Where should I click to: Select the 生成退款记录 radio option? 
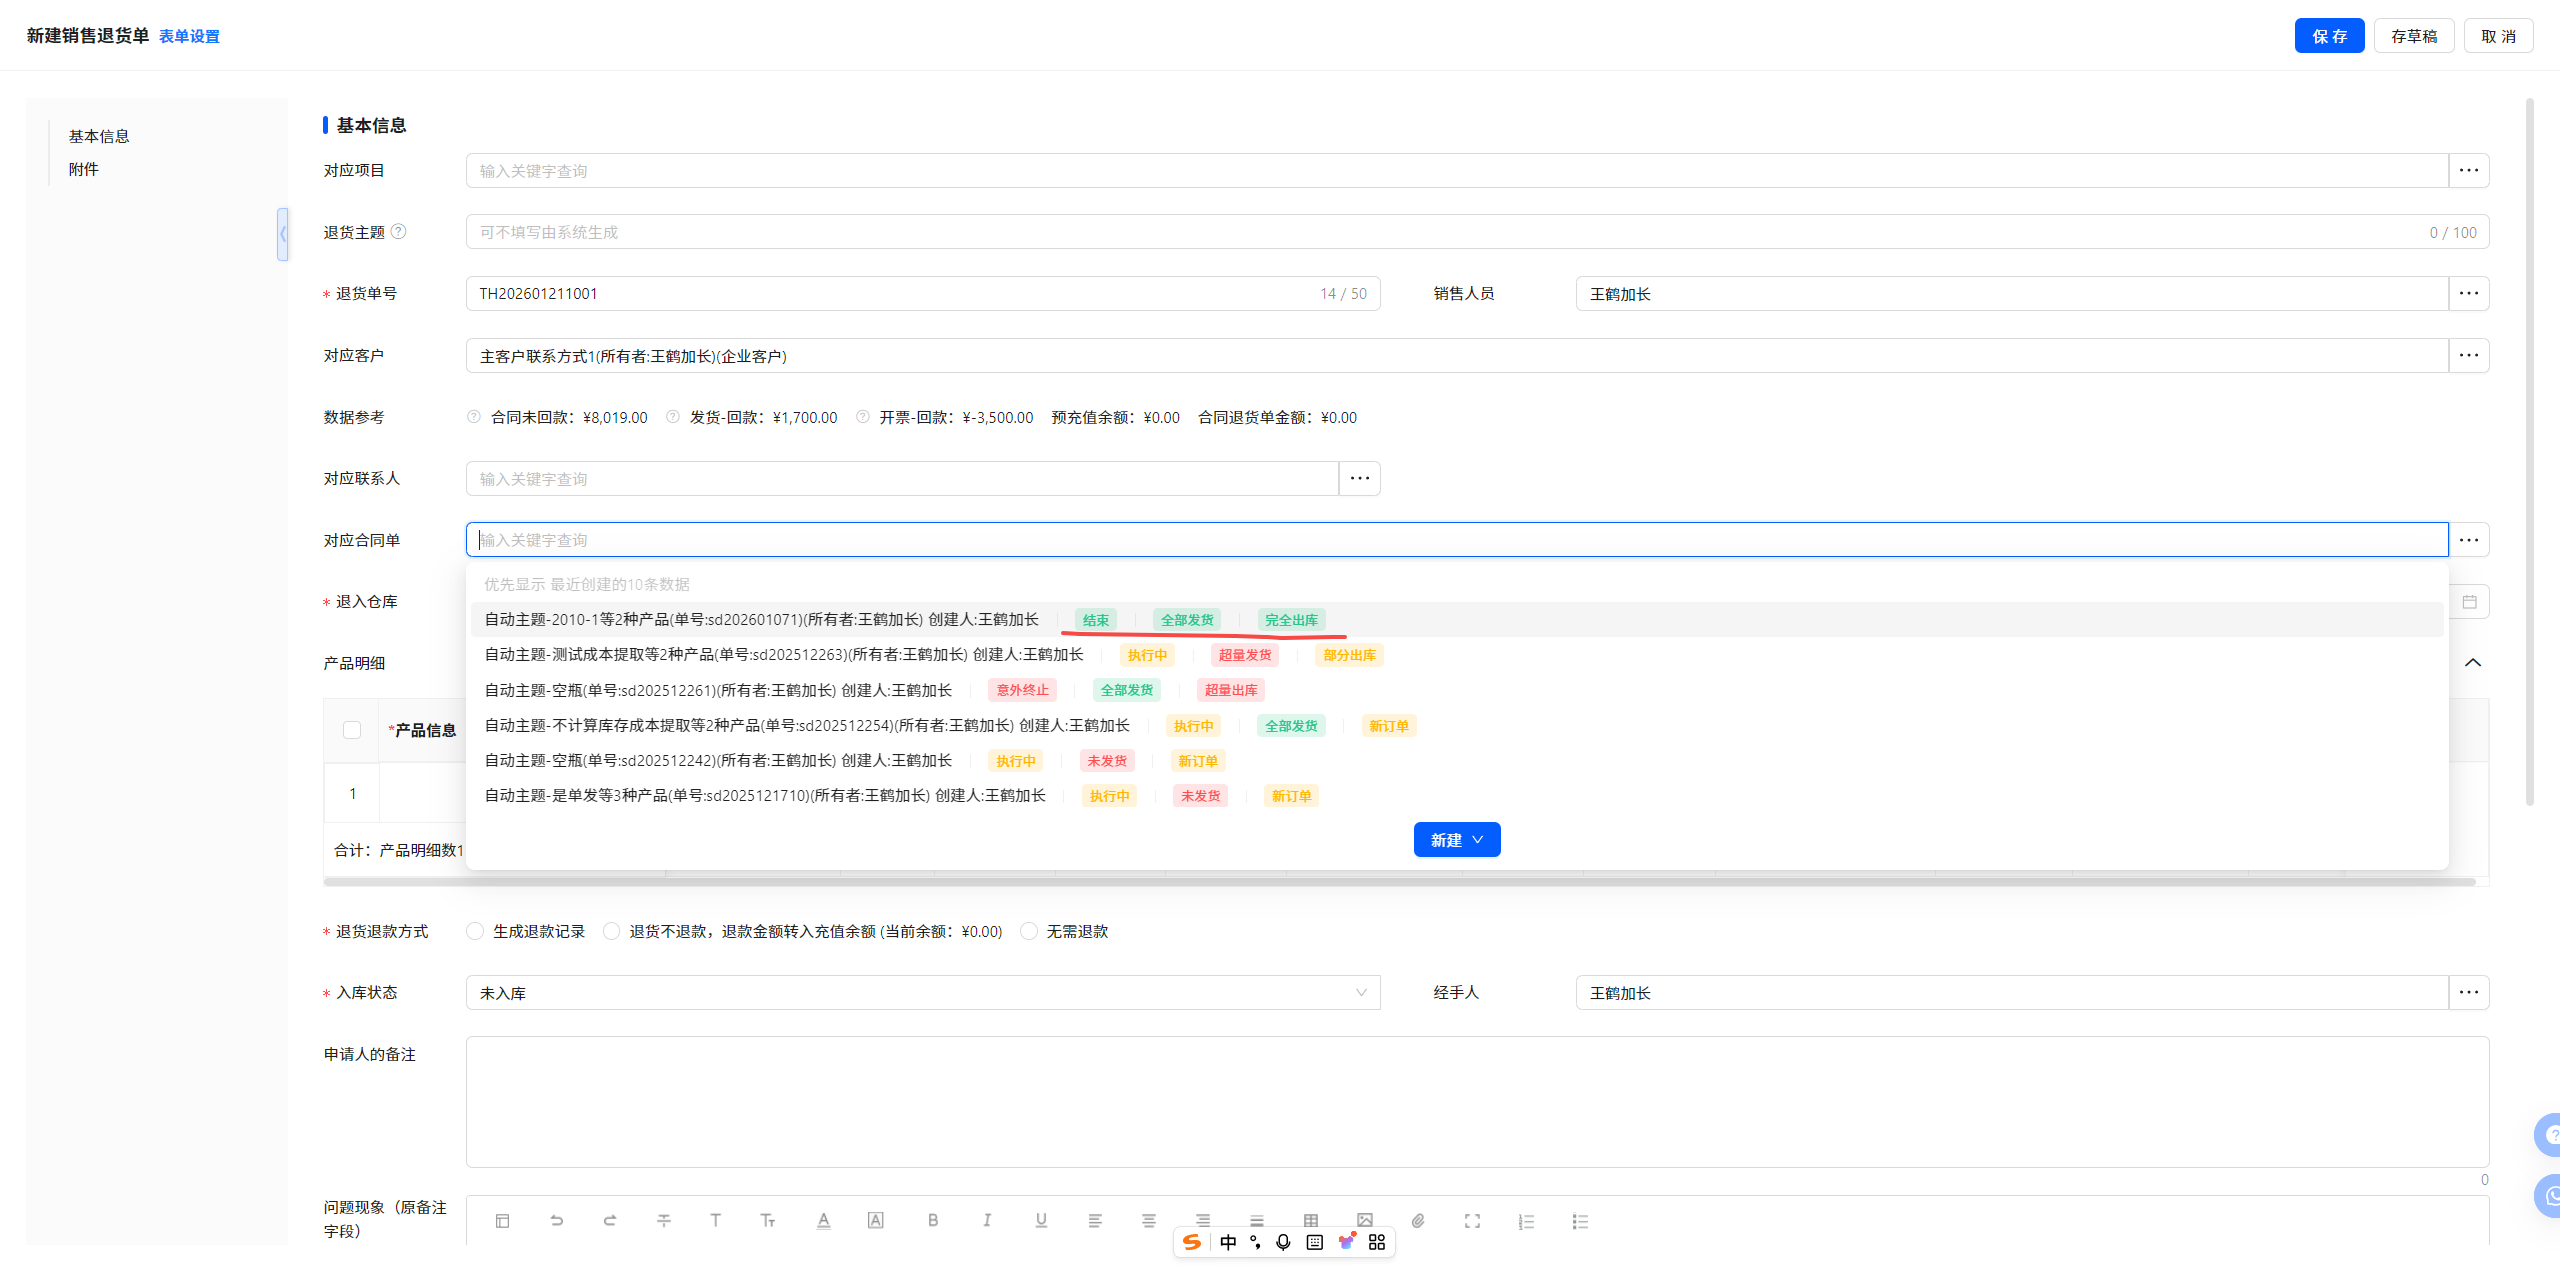click(476, 931)
